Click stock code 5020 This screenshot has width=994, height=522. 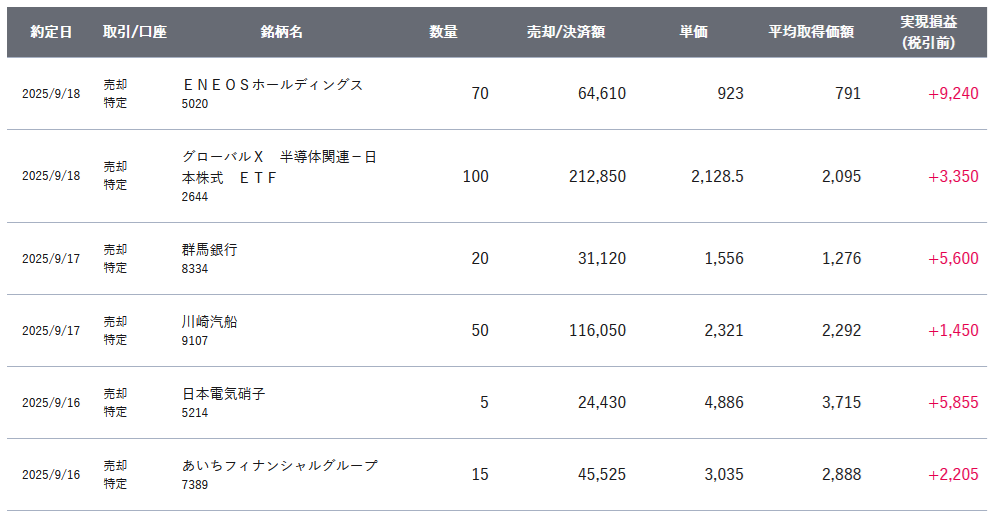[x=195, y=103]
